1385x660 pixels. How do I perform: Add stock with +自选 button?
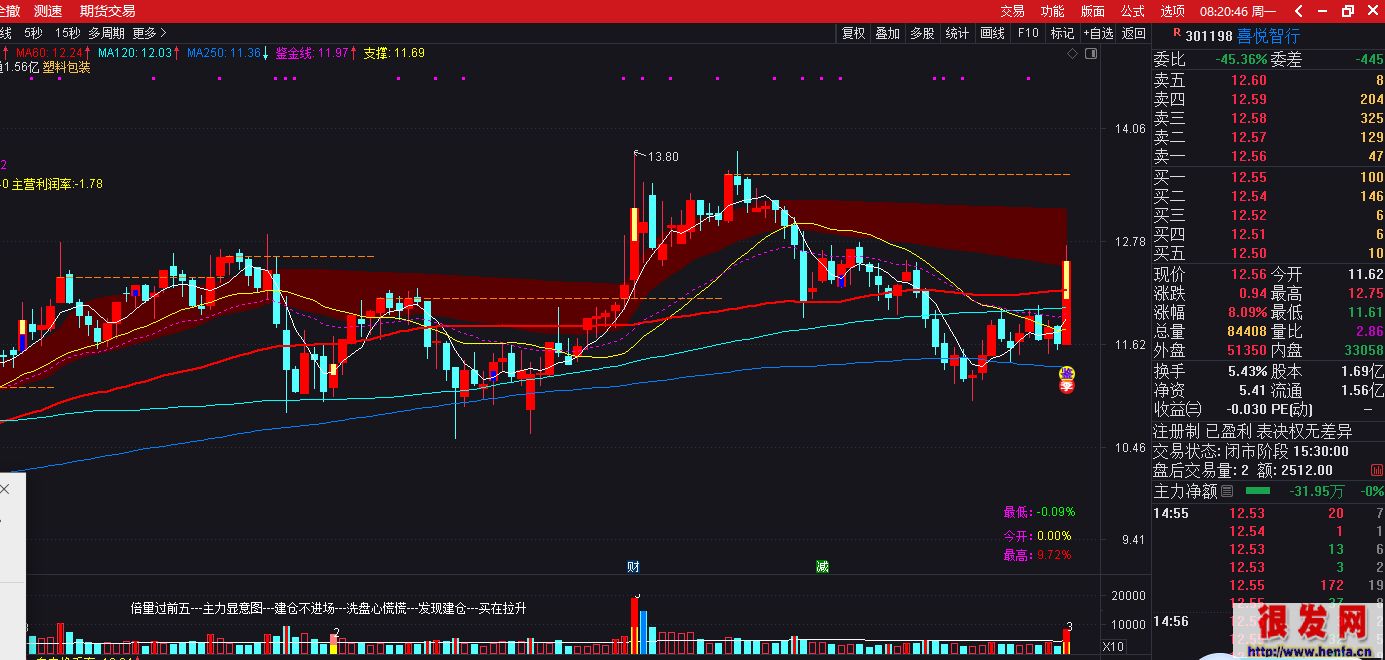(x=1097, y=33)
